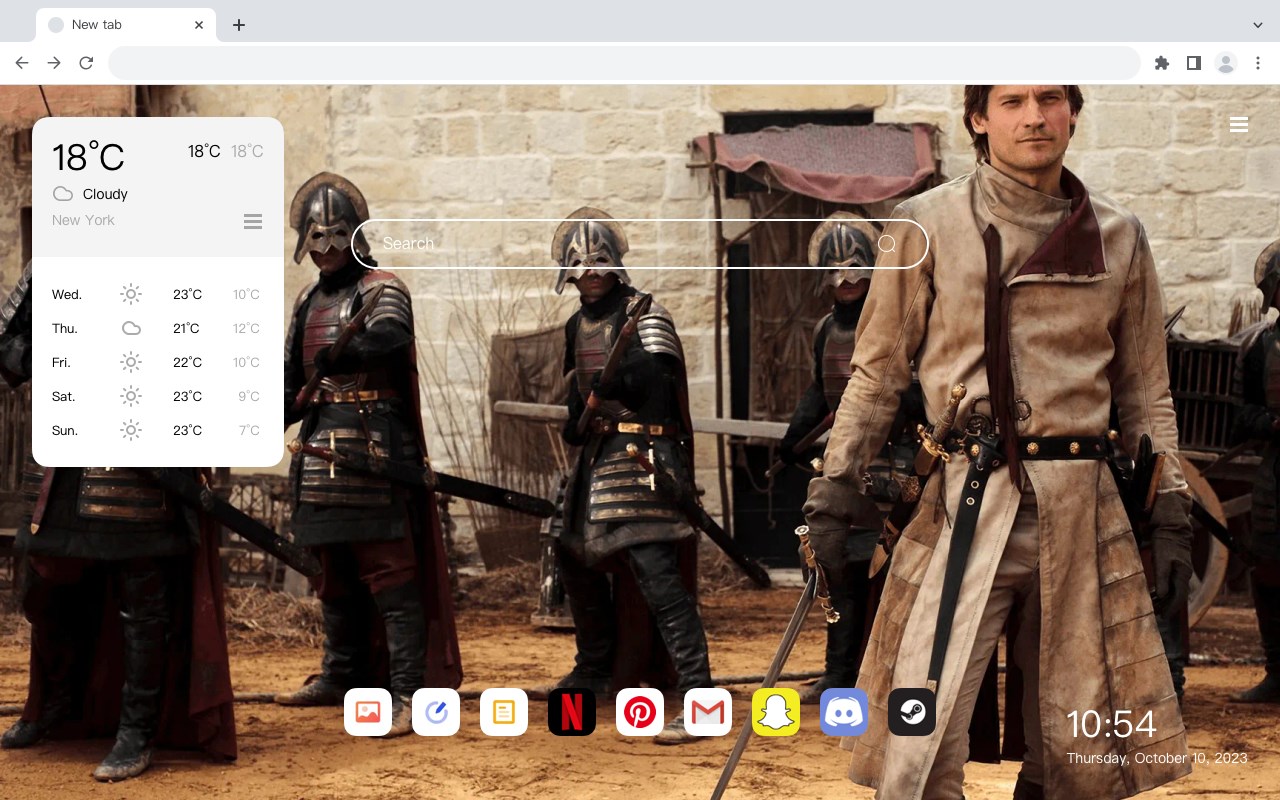Screen dimensions: 1280x800
Task: Open a new tab with plus button
Action: [238, 25]
